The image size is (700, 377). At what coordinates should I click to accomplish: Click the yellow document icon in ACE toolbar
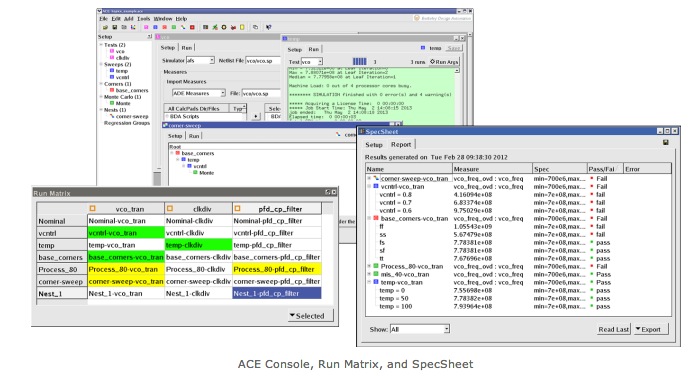coord(242,27)
